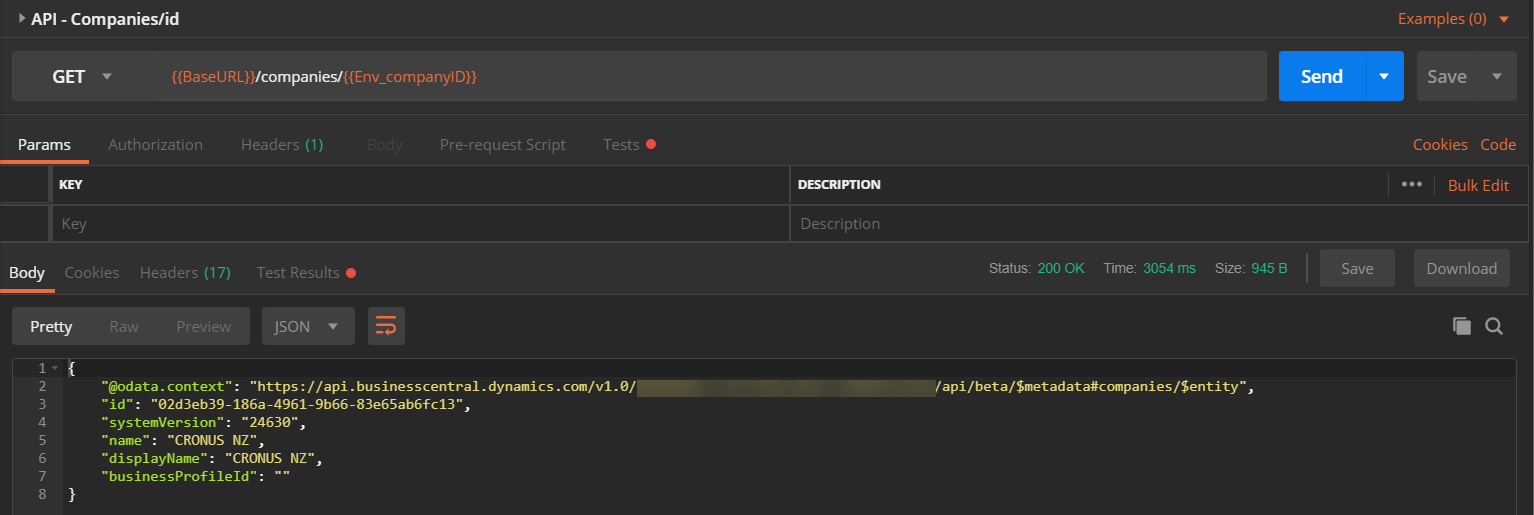Copy response body to clipboard icon
This screenshot has height=515, width=1534.
1462,326
